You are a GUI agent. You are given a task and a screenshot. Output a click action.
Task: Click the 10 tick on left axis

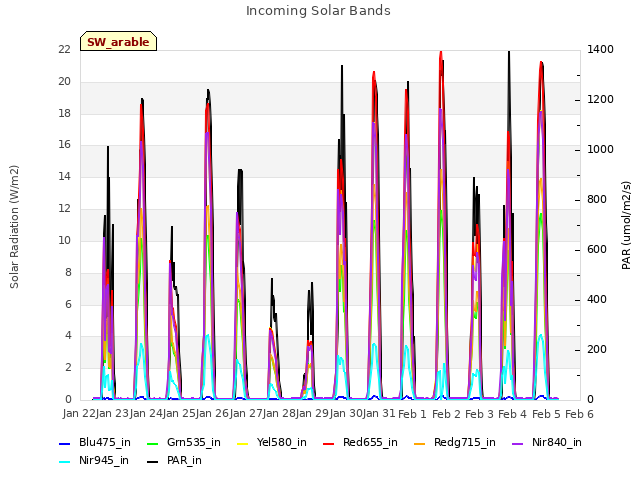tap(64, 240)
